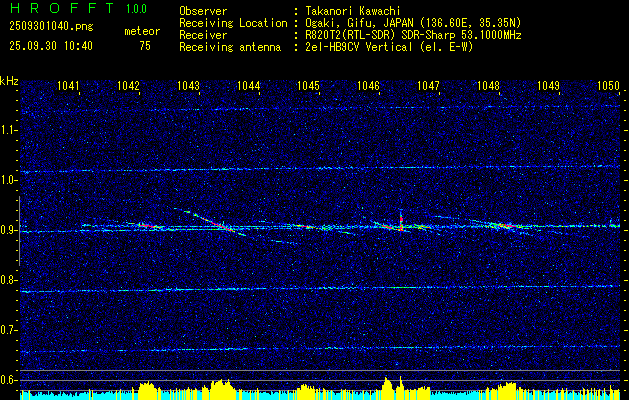
Task: Select the filename 2509301040.png
Action: 51,27
